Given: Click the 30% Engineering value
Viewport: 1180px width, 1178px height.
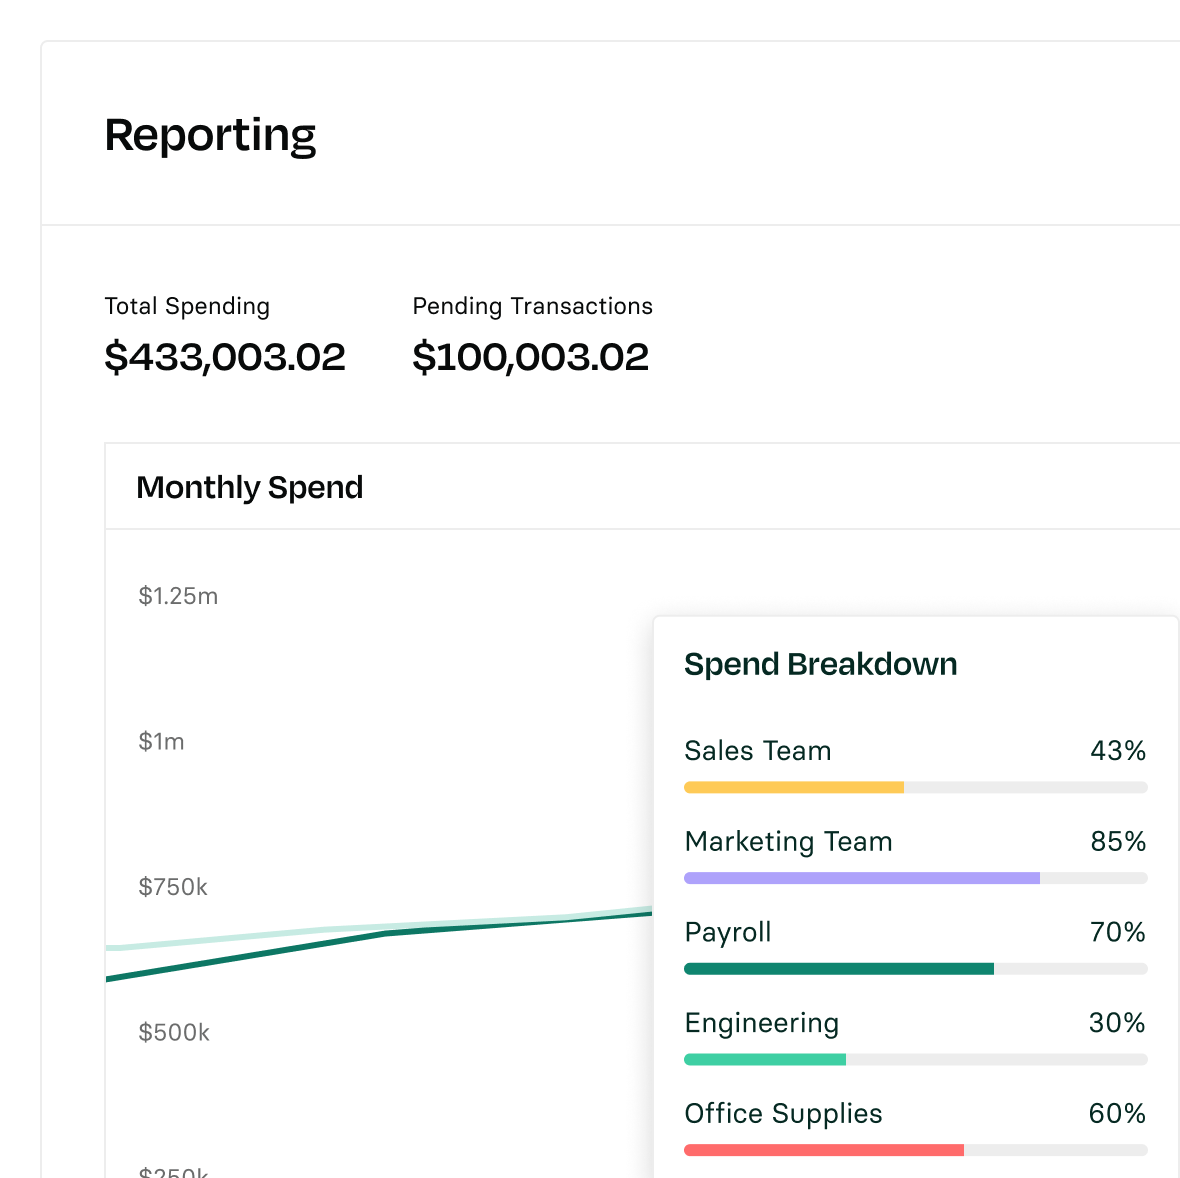Looking at the screenshot, I should pyautogui.click(x=1117, y=1023).
